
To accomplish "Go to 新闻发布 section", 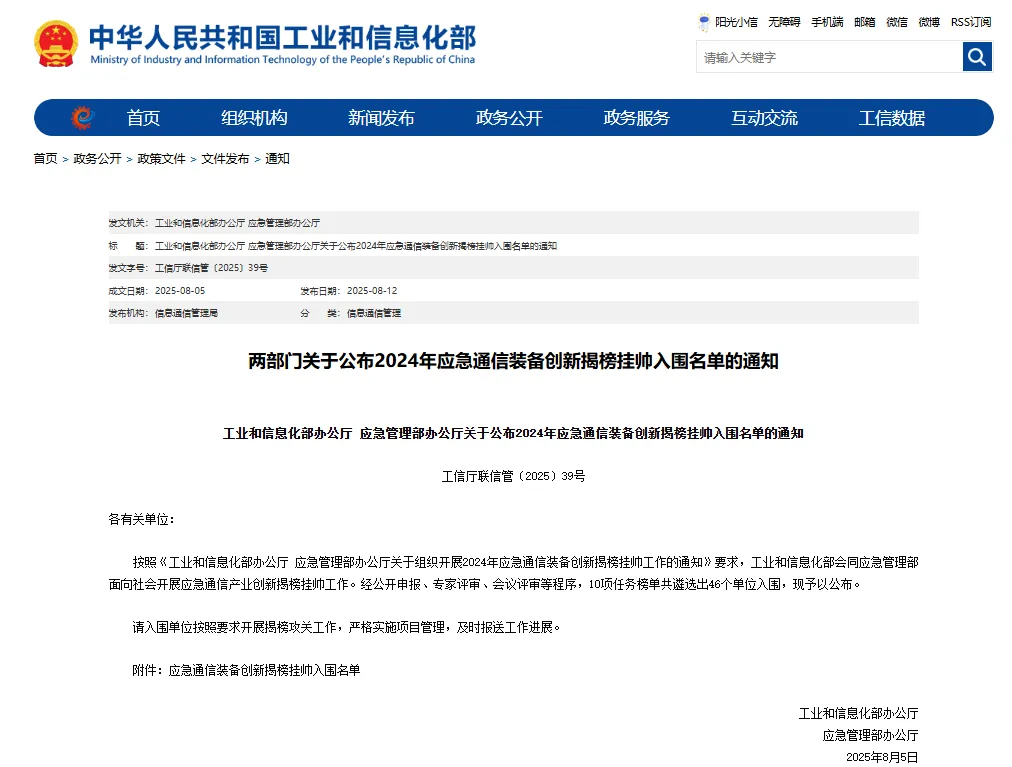I will click(381, 118).
